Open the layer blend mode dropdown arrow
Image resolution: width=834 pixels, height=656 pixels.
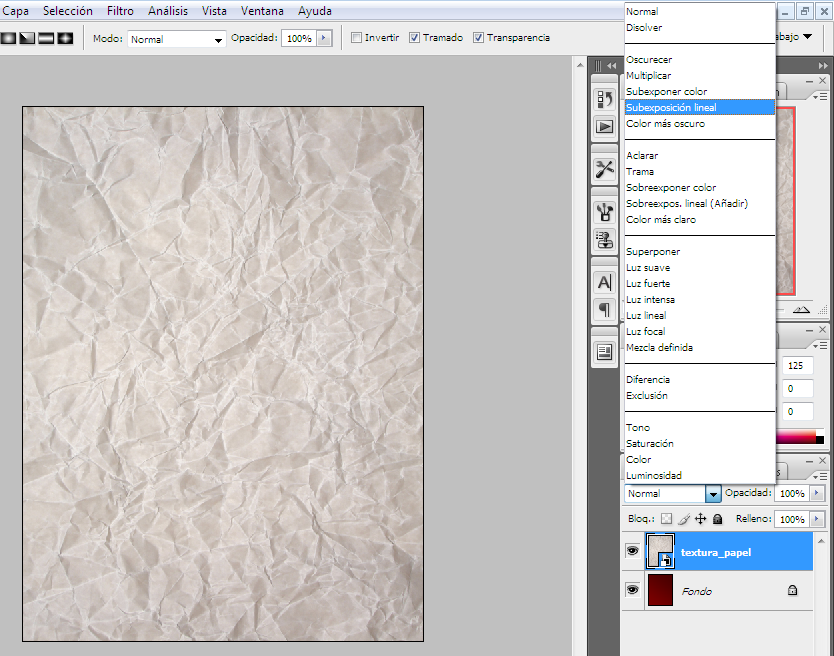coord(713,494)
